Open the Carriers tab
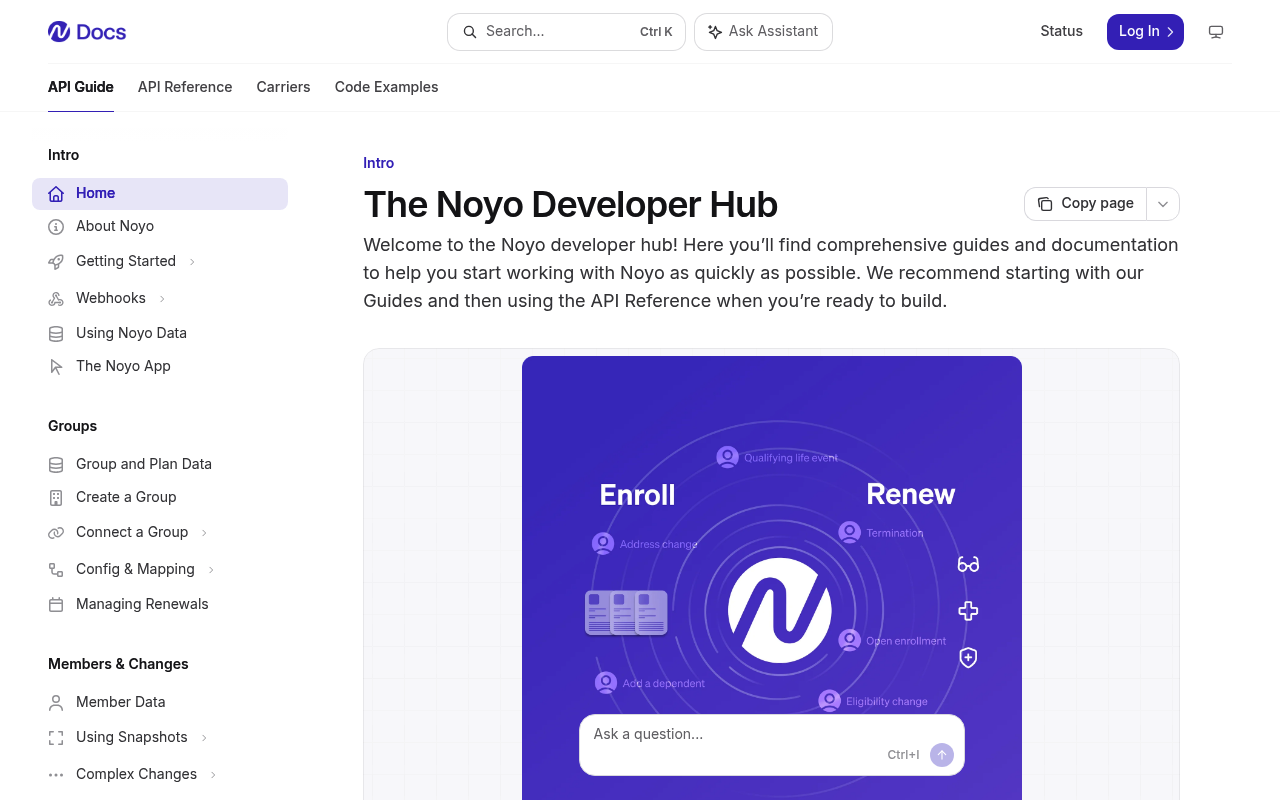The image size is (1280, 800). click(x=284, y=87)
